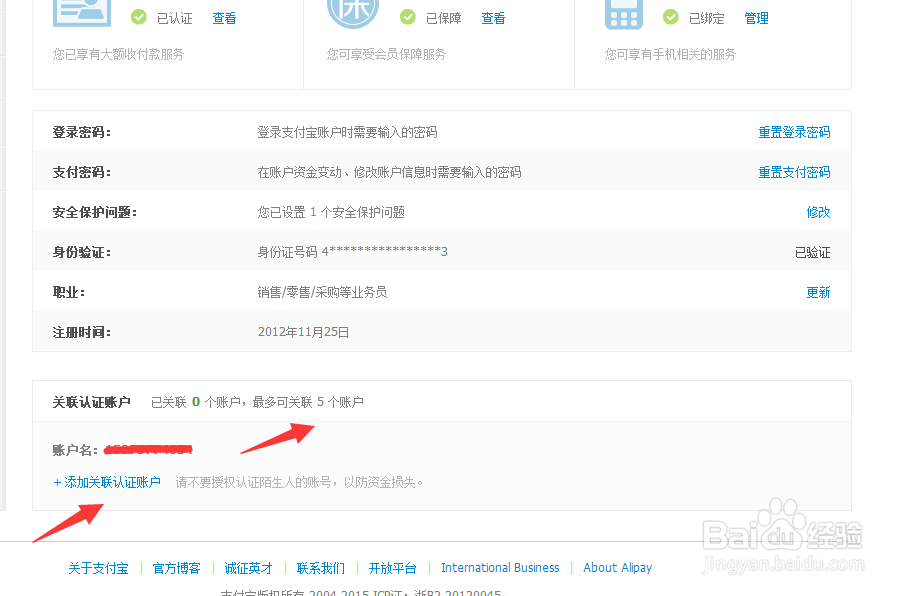Click + 添加关联认证账户 link
The image size is (916, 596).
(107, 482)
